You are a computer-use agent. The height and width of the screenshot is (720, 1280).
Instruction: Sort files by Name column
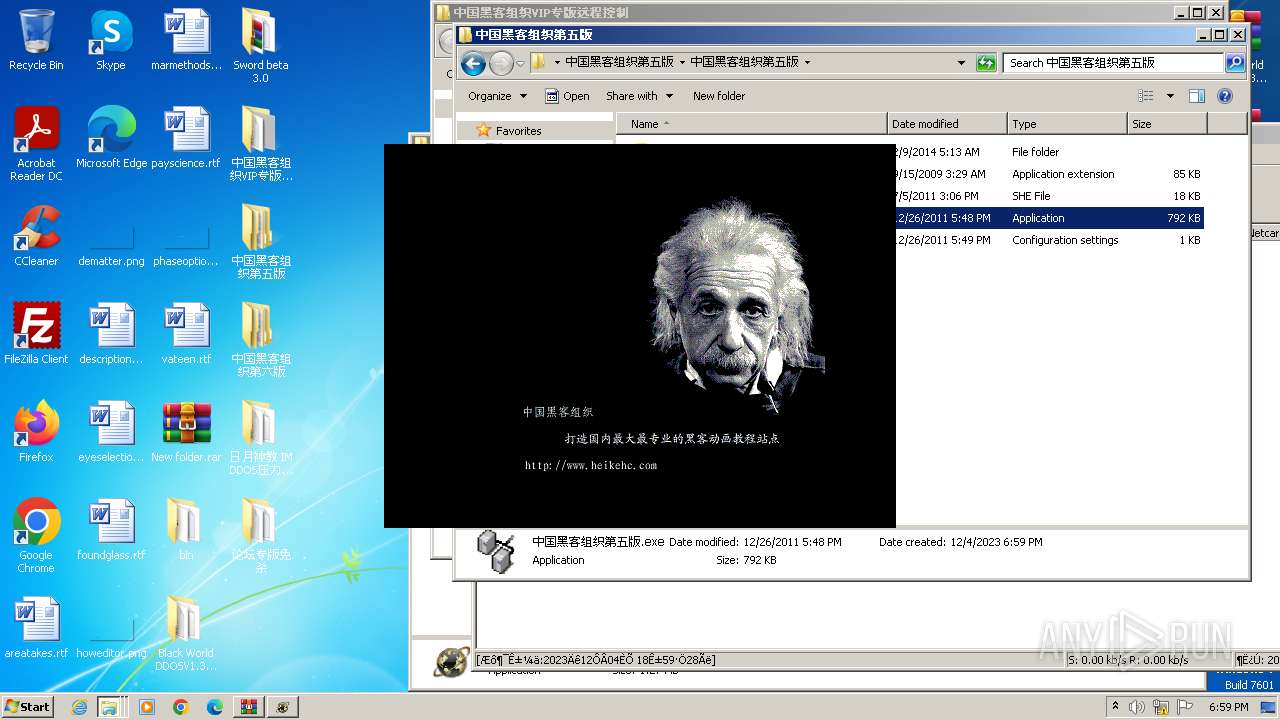tap(751, 124)
